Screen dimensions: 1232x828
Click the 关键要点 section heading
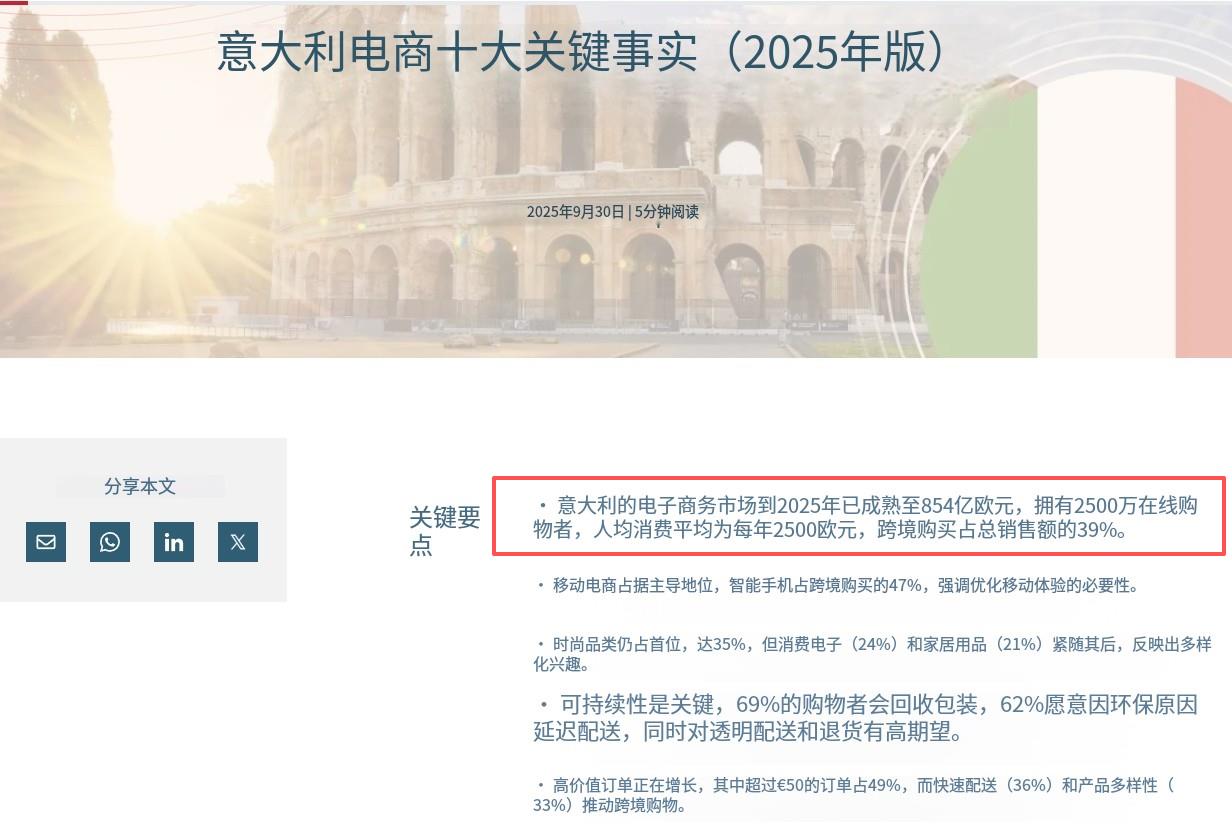[x=445, y=531]
